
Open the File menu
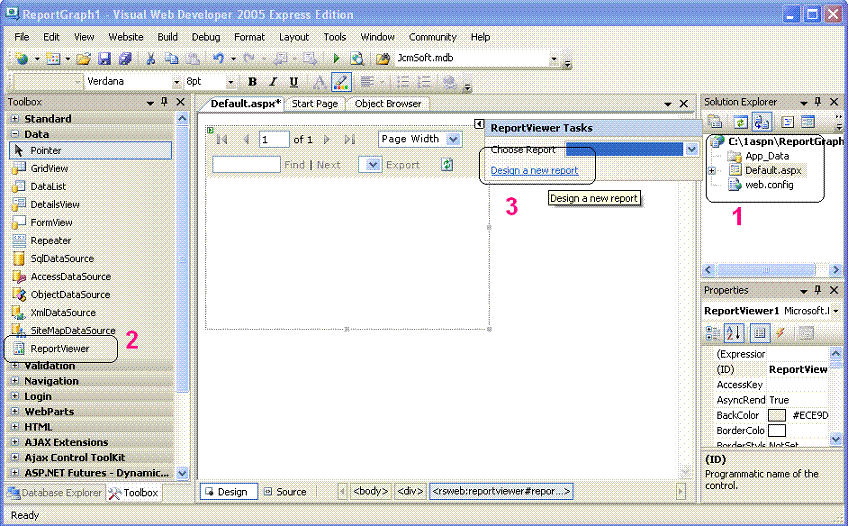22,37
